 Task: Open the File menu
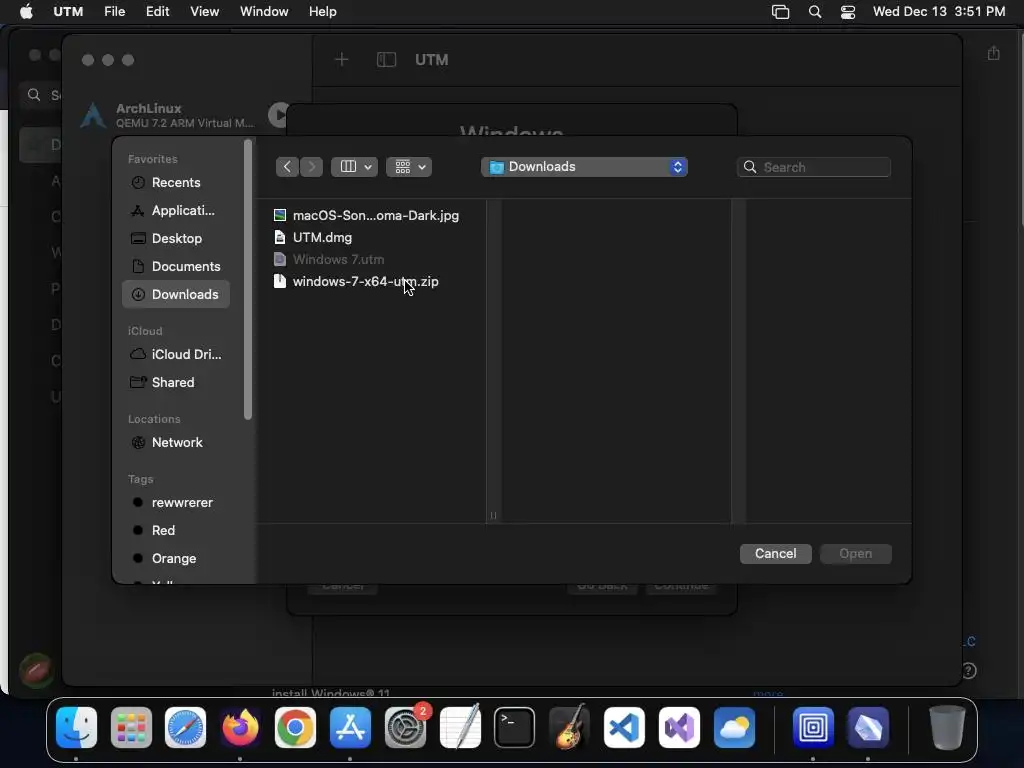point(114,12)
